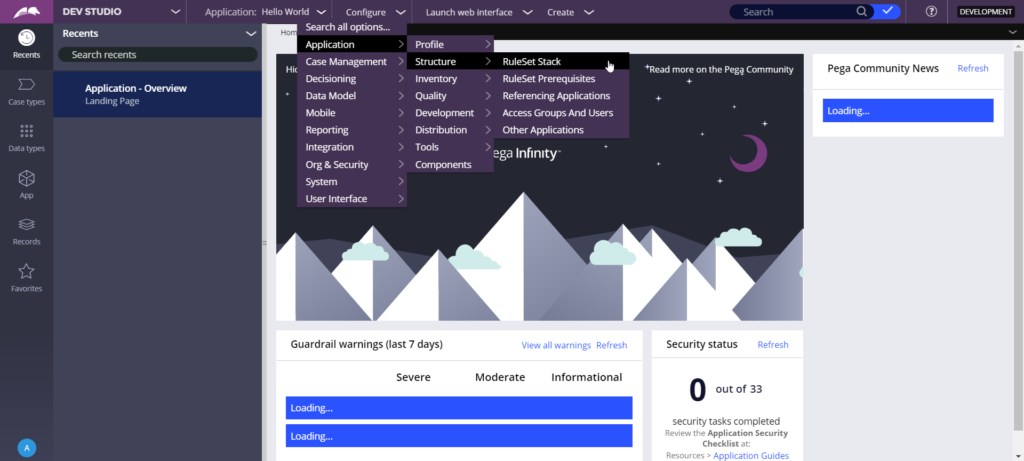The height and width of the screenshot is (461, 1024).
Task: Refresh the Security status panel
Action: [773, 344]
